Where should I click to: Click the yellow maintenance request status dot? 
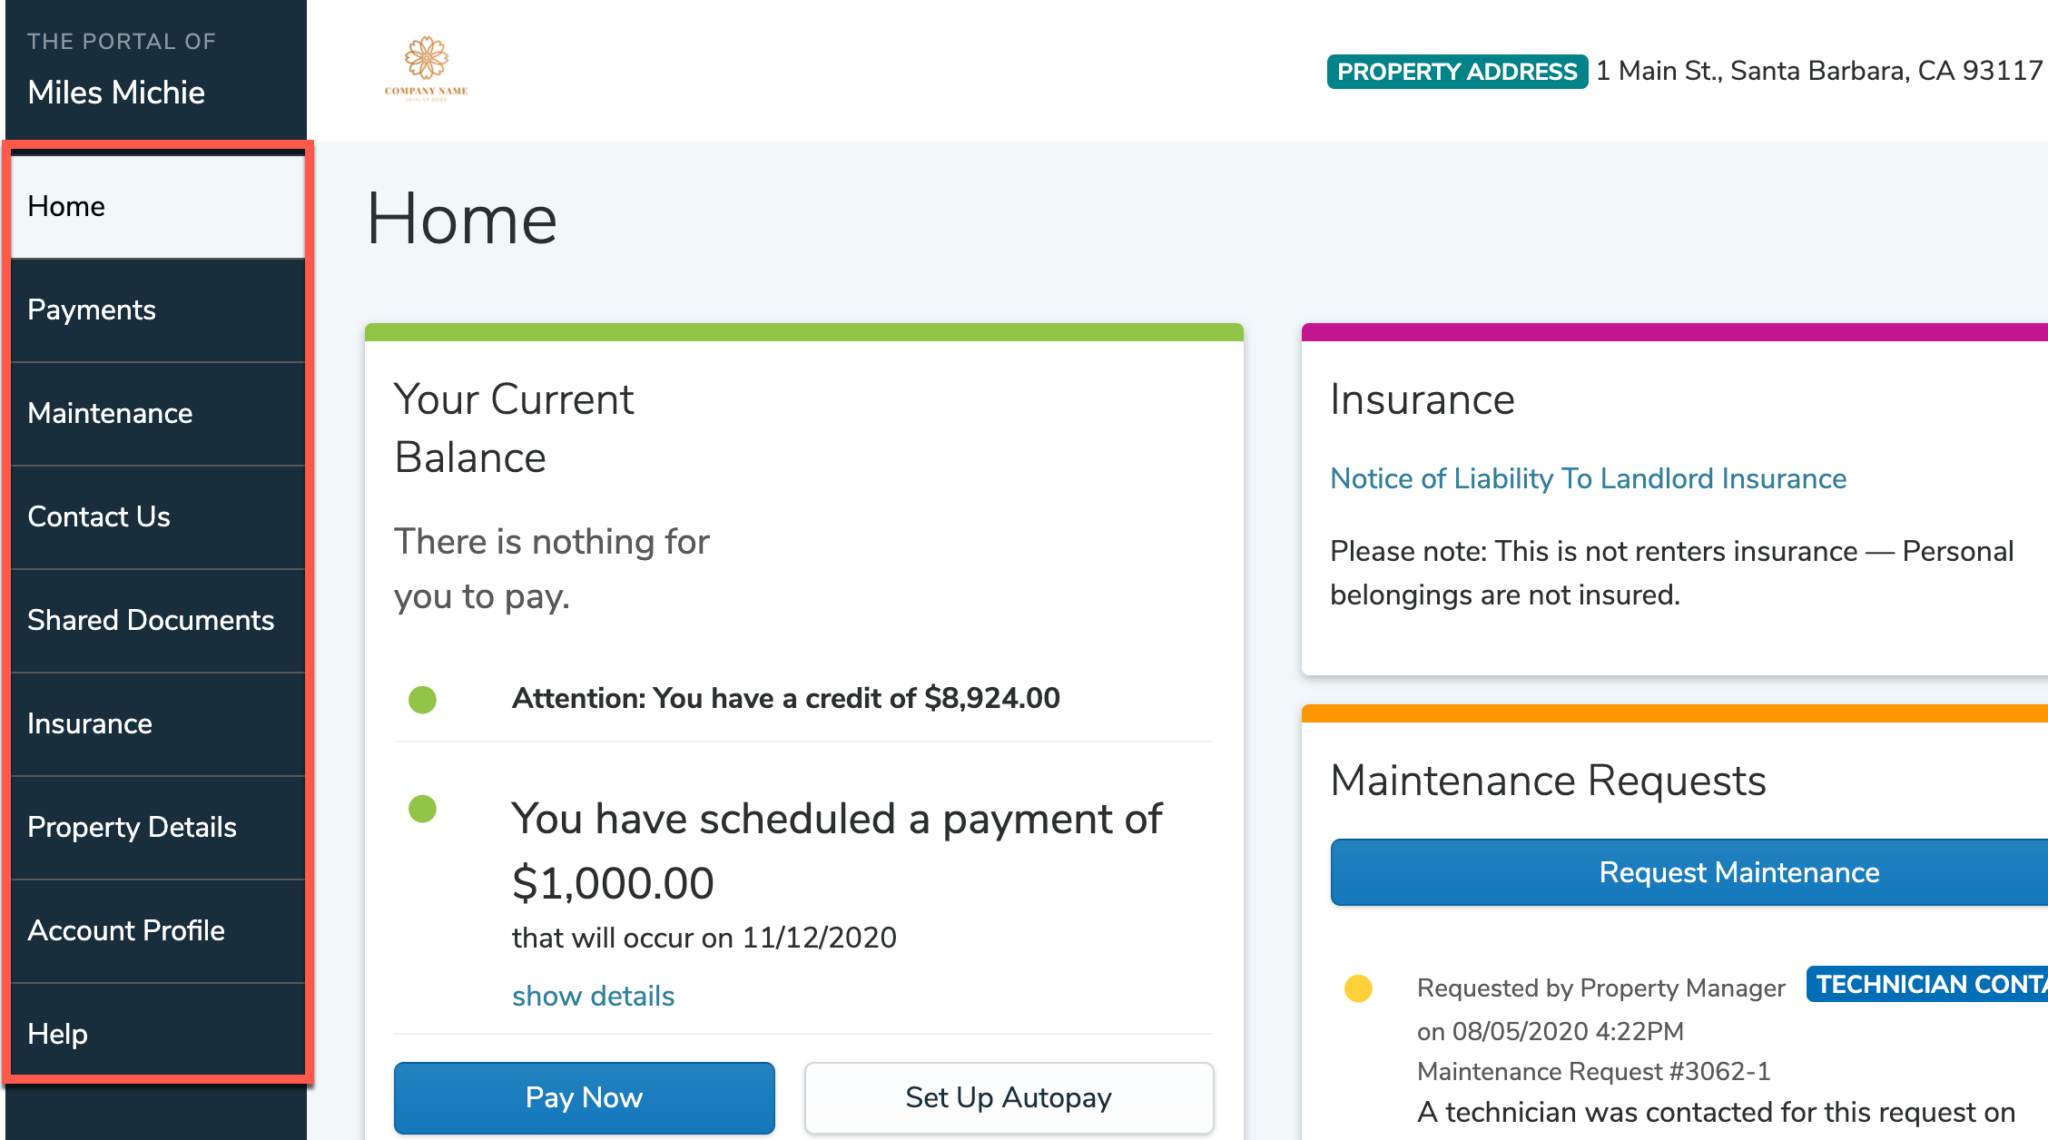[x=1358, y=988]
